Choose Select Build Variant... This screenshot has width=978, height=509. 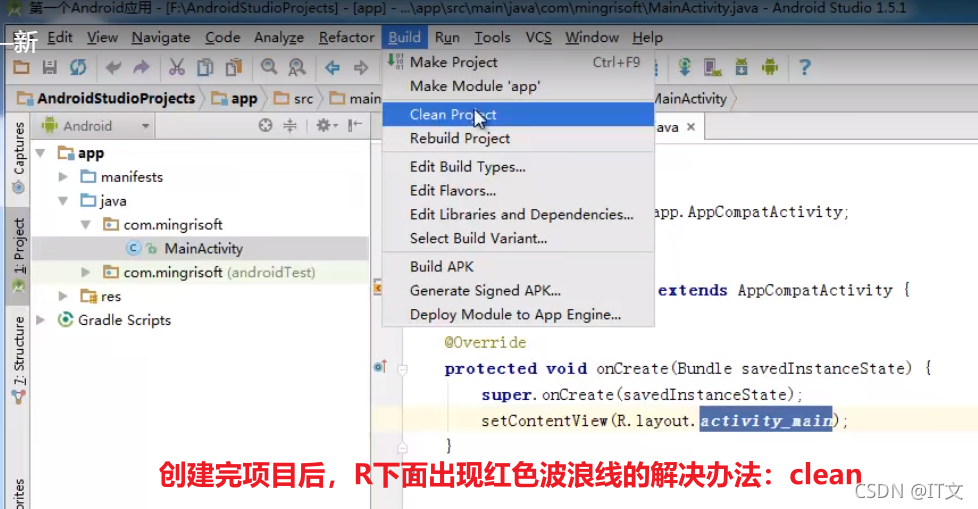[518, 238]
